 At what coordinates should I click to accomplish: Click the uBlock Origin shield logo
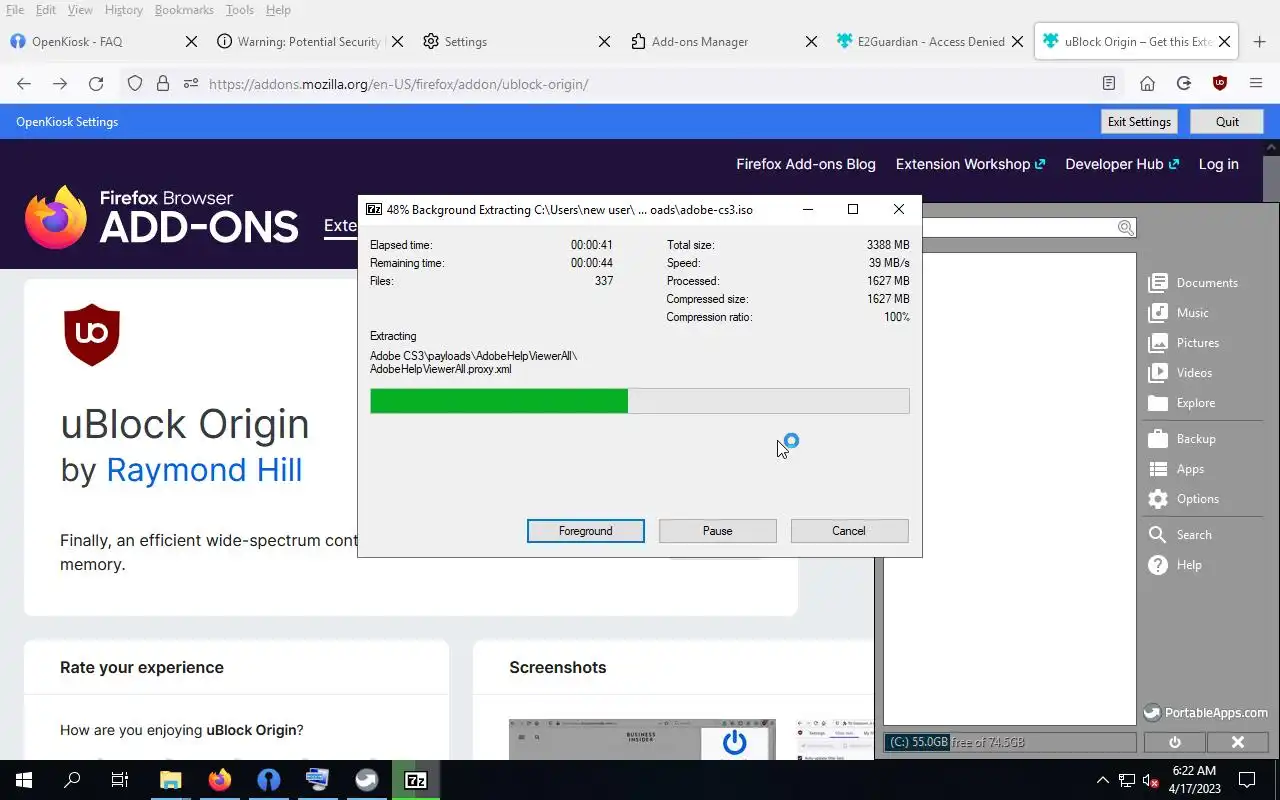(x=92, y=335)
